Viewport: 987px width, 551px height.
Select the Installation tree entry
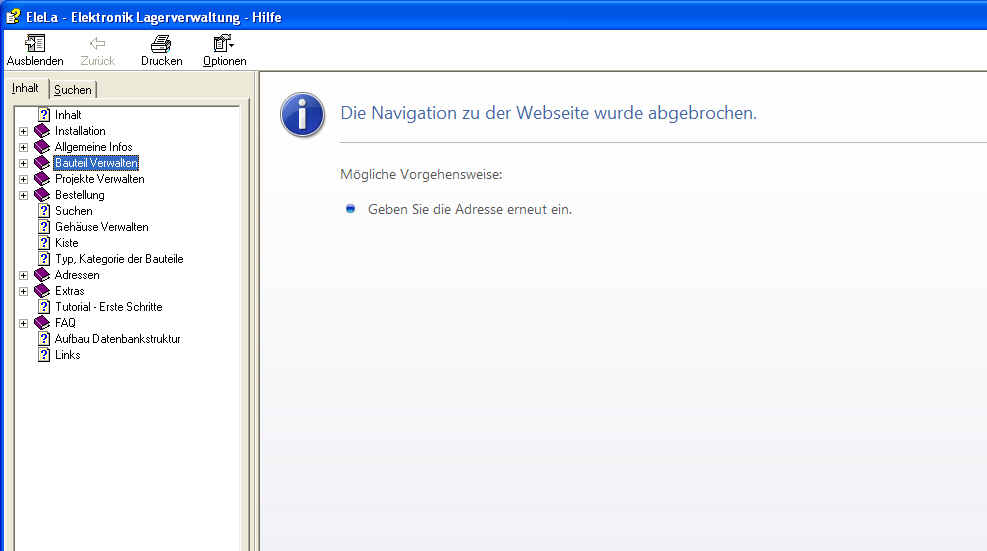point(80,131)
